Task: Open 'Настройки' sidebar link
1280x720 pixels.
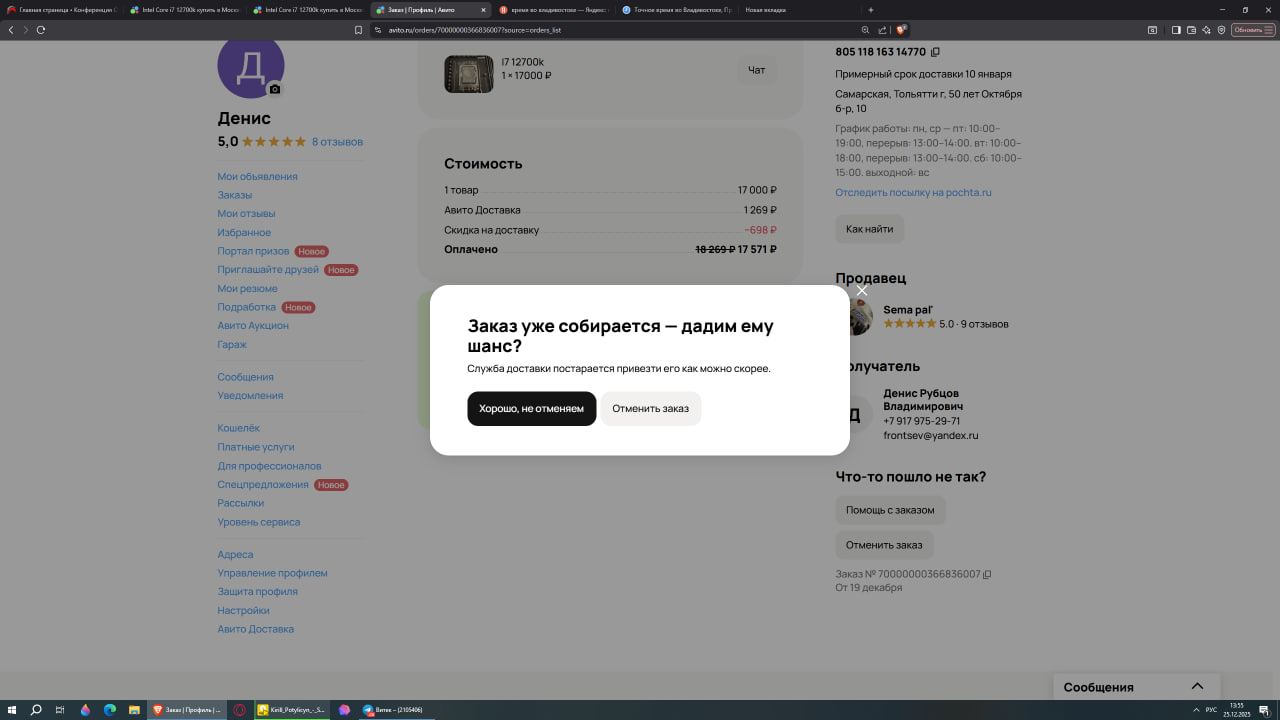Action: [244, 611]
